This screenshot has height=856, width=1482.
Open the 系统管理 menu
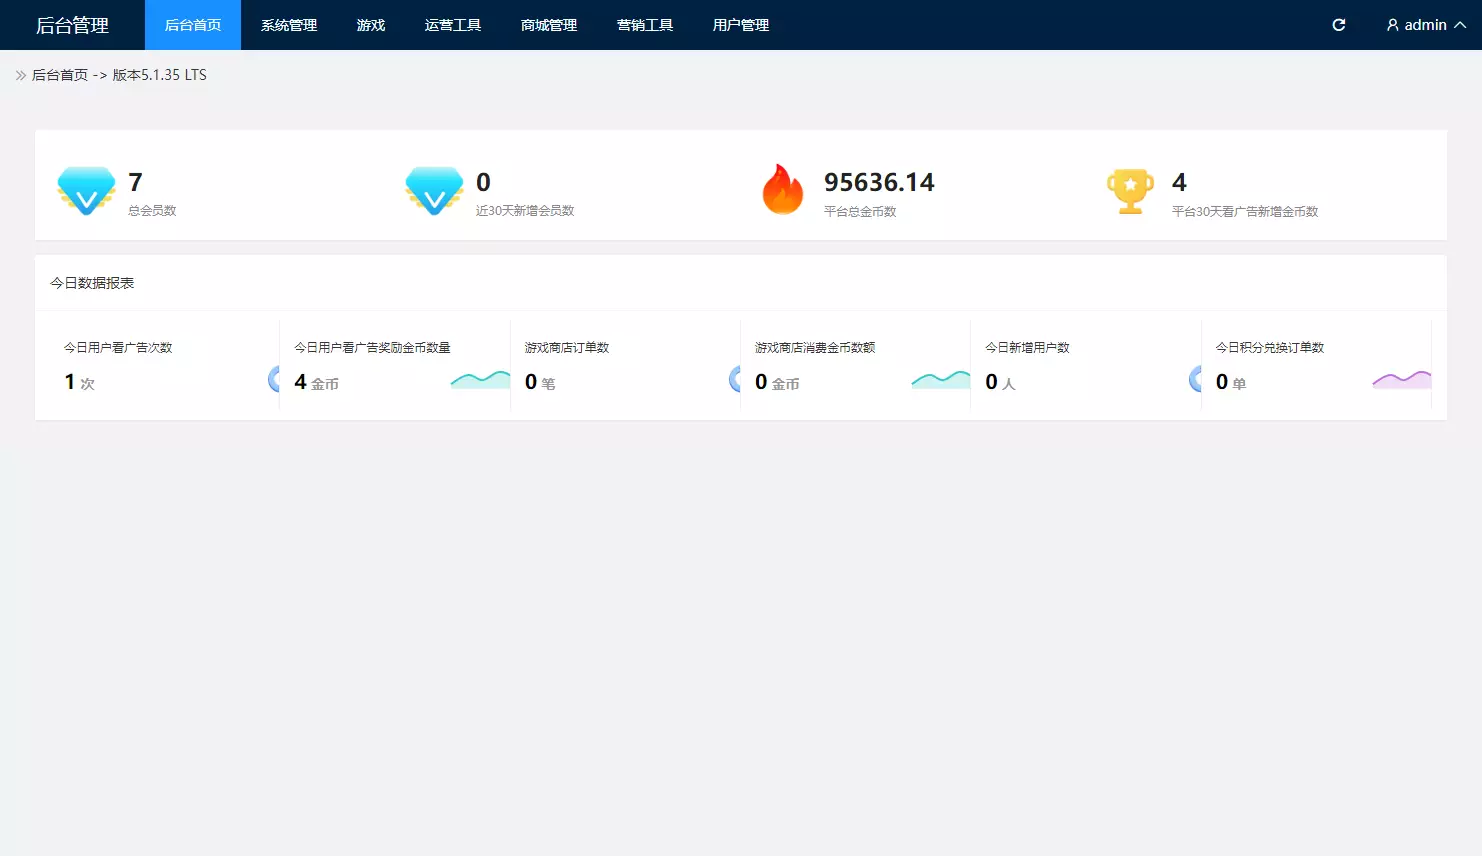coord(289,25)
